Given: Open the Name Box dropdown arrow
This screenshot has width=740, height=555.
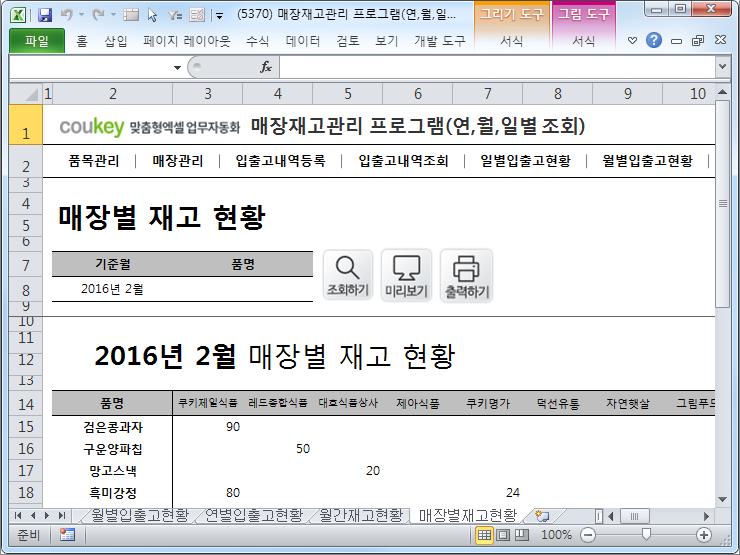Looking at the screenshot, I should (x=177, y=67).
